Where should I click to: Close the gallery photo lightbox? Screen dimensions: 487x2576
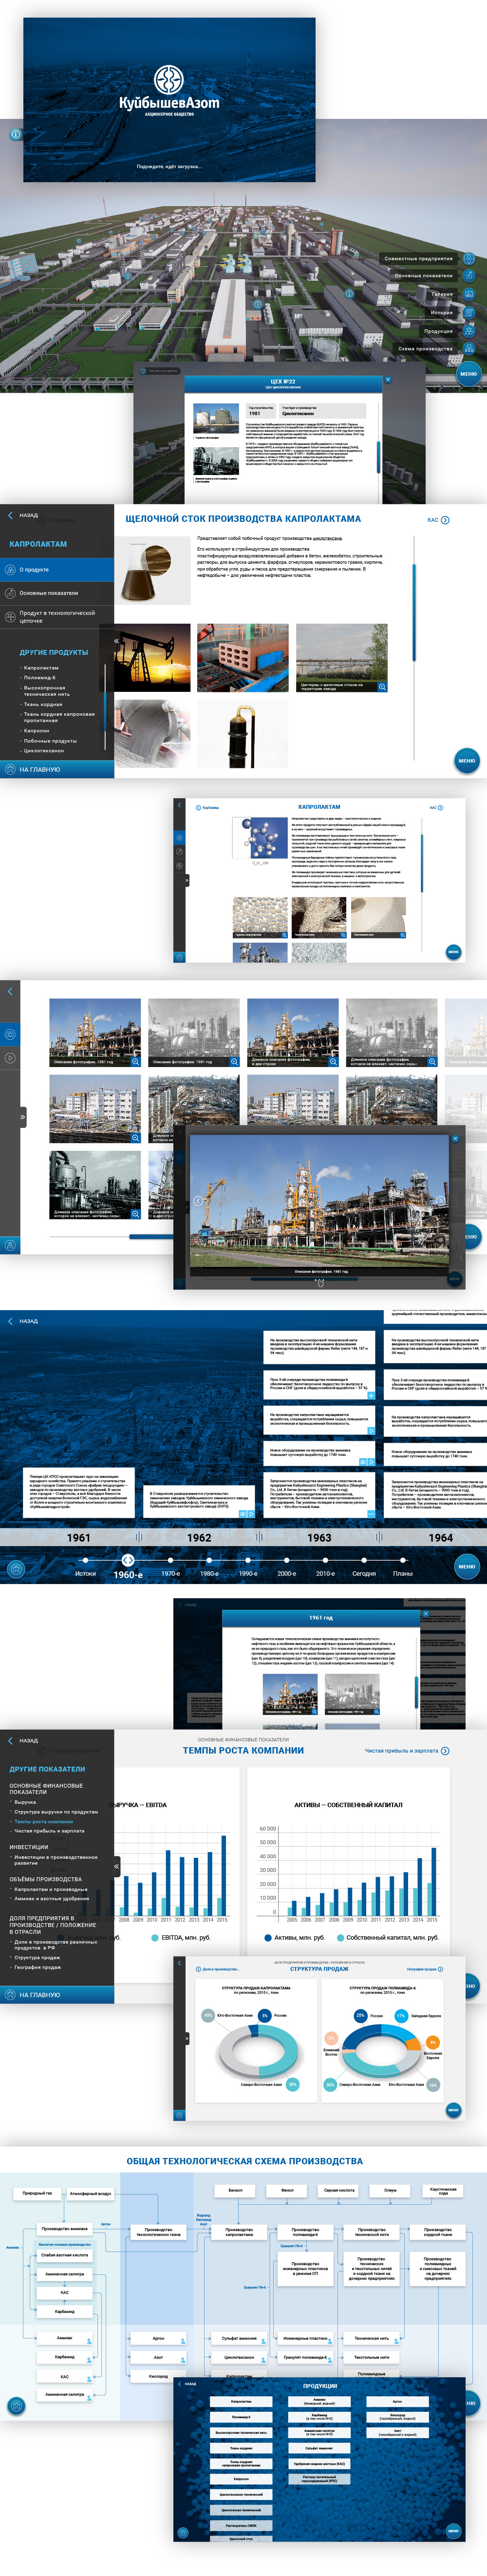point(455,1138)
